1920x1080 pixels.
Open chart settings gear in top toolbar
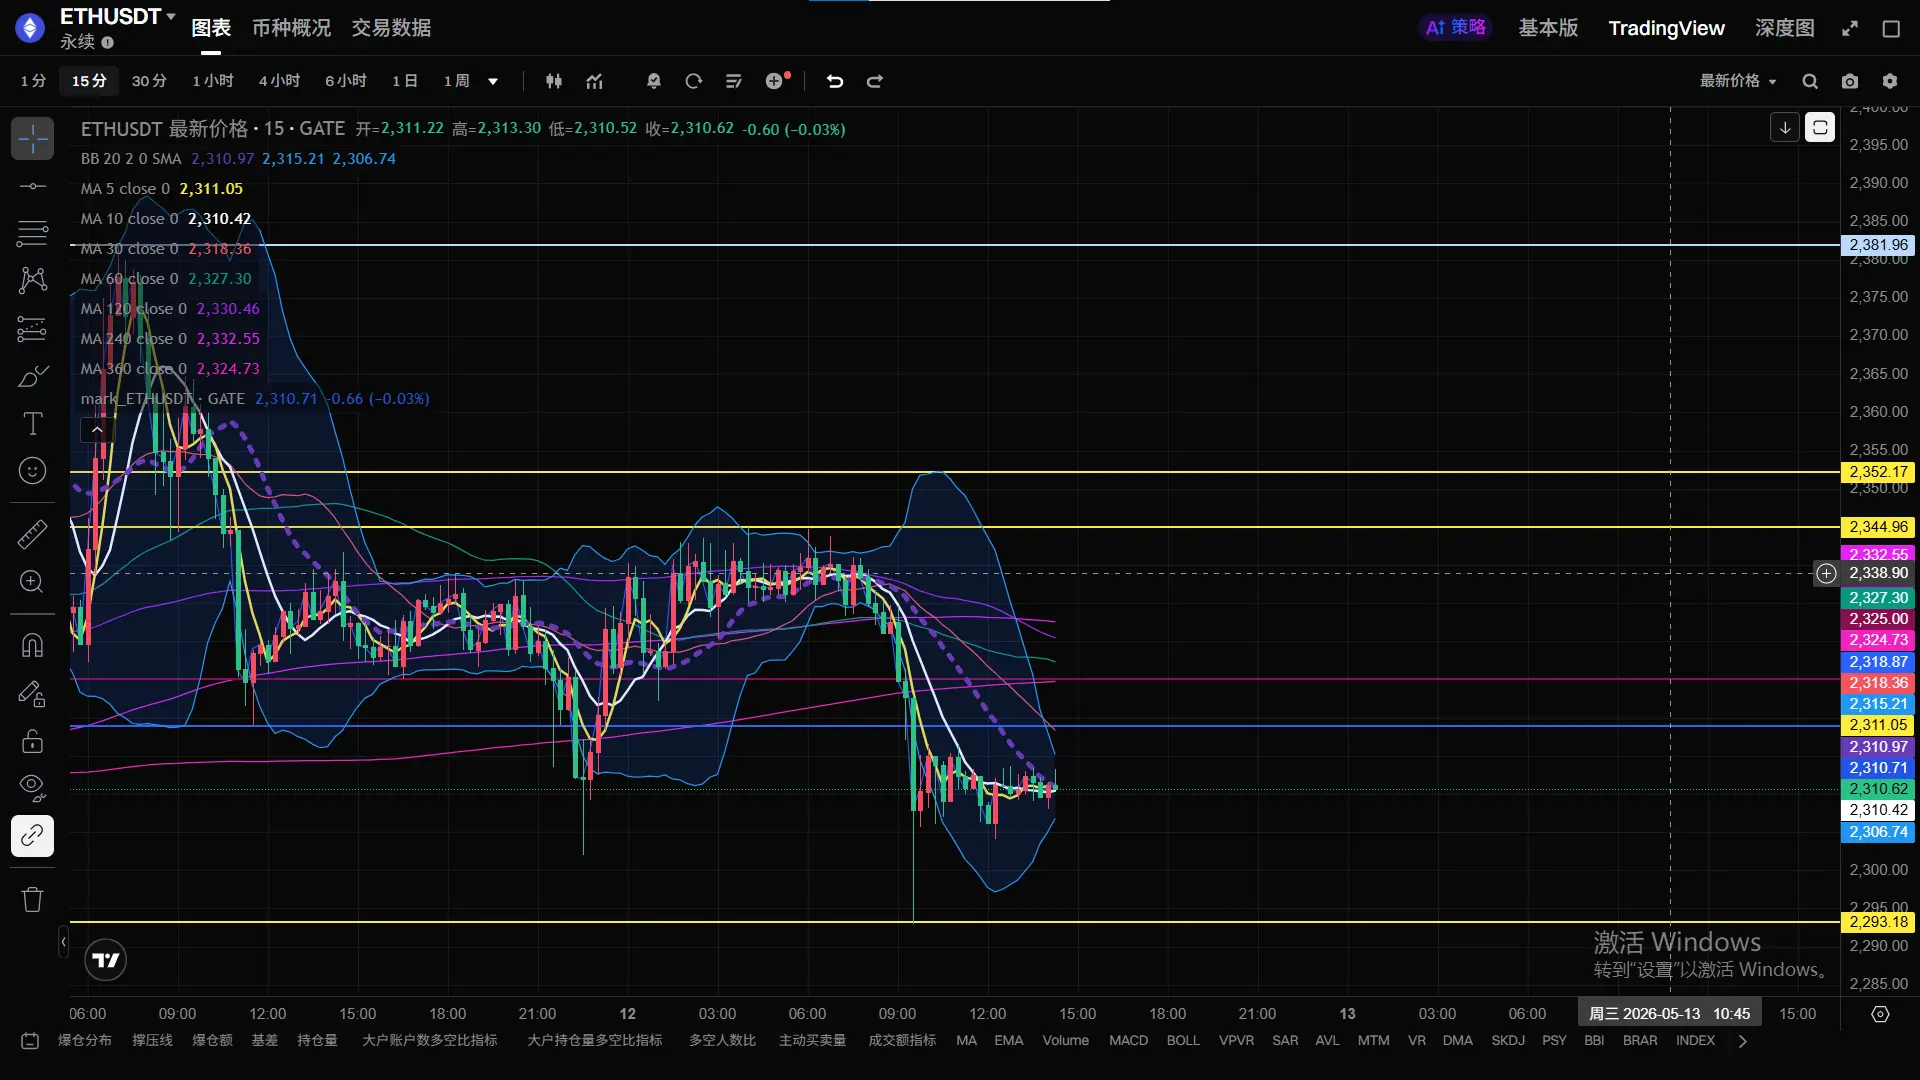tap(1890, 81)
